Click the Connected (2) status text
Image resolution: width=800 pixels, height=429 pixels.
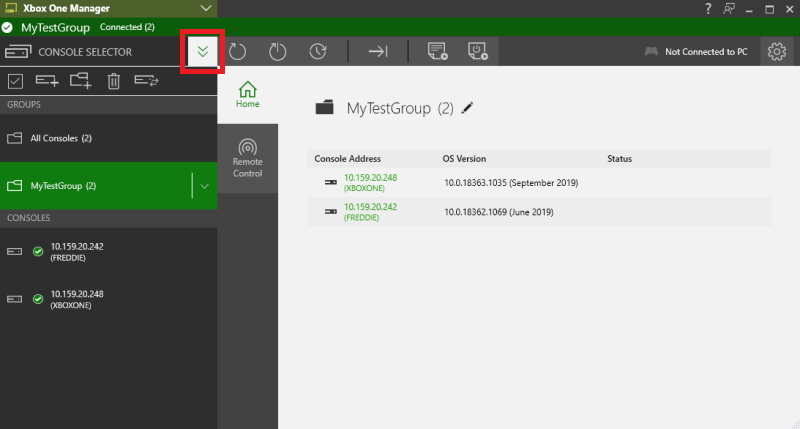pos(127,27)
